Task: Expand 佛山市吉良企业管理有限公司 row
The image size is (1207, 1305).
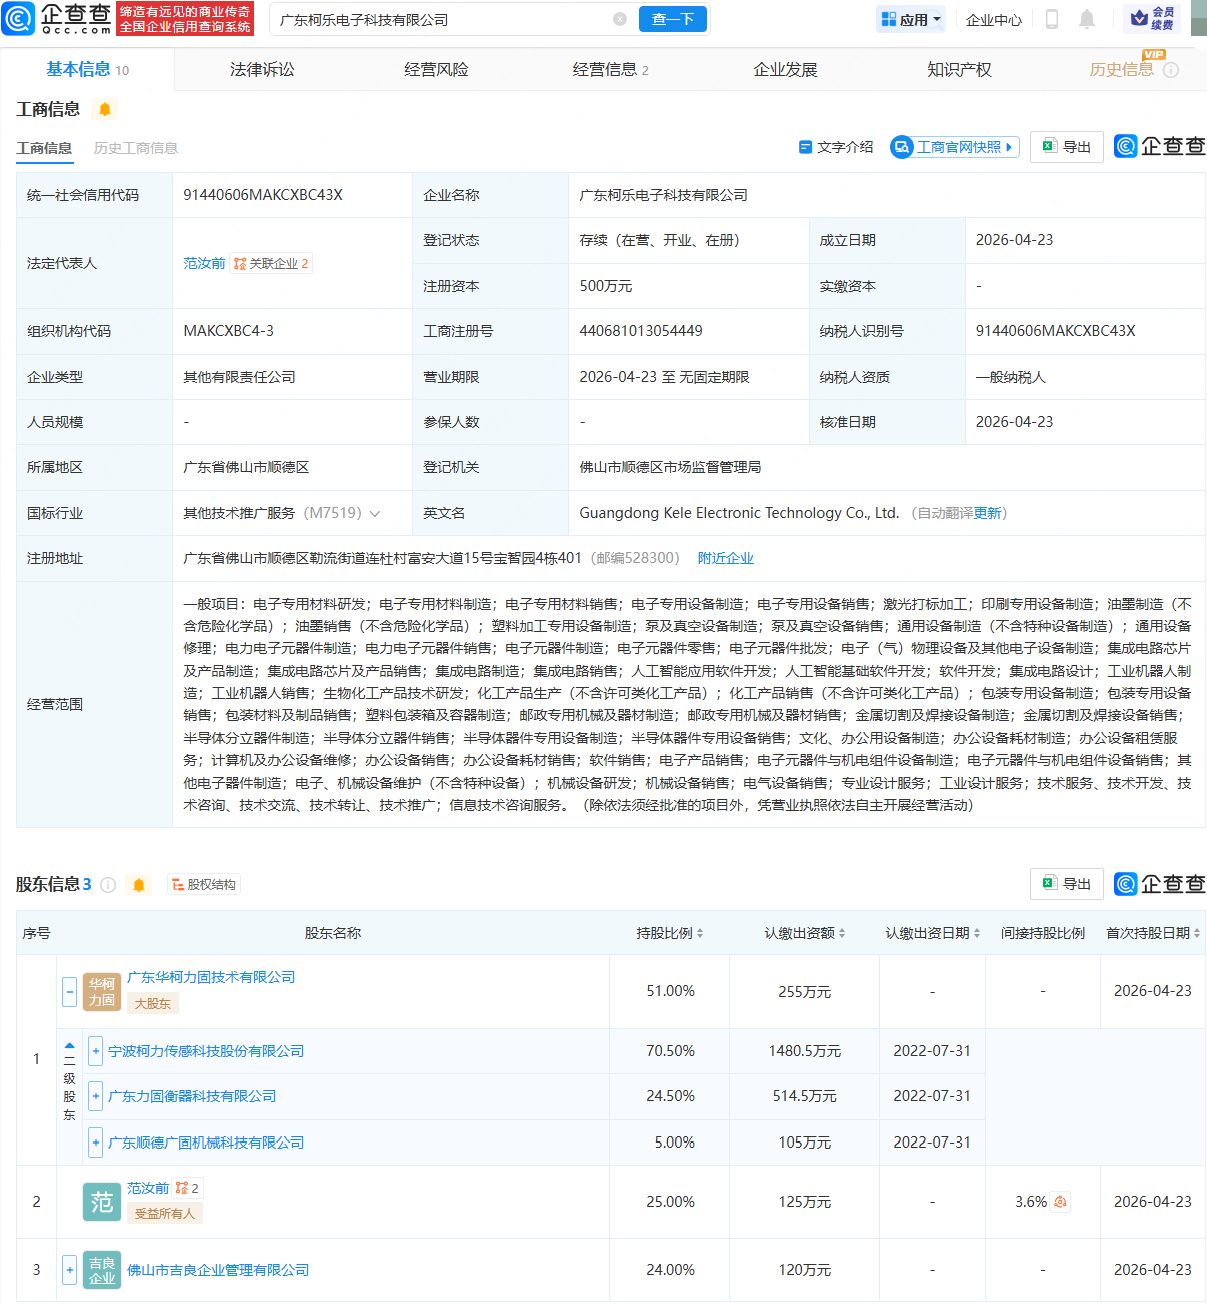Action: click(x=69, y=1270)
